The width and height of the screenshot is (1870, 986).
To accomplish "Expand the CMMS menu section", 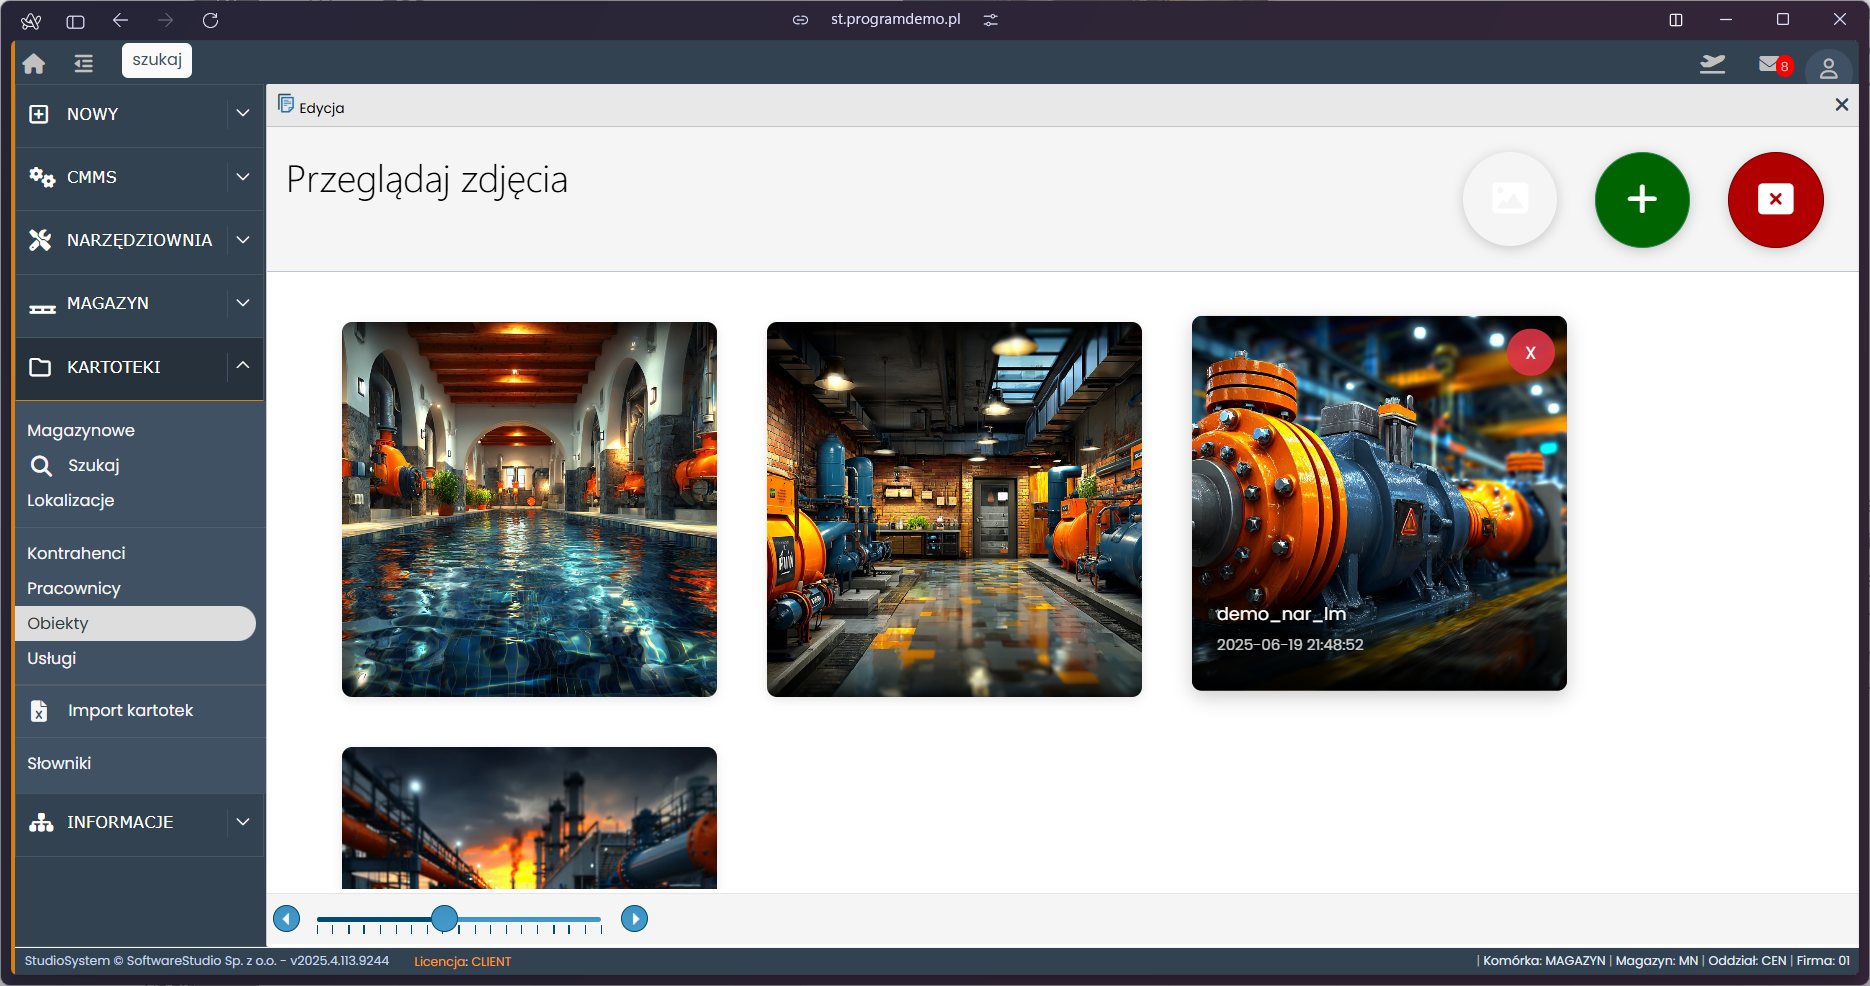I will coord(242,177).
